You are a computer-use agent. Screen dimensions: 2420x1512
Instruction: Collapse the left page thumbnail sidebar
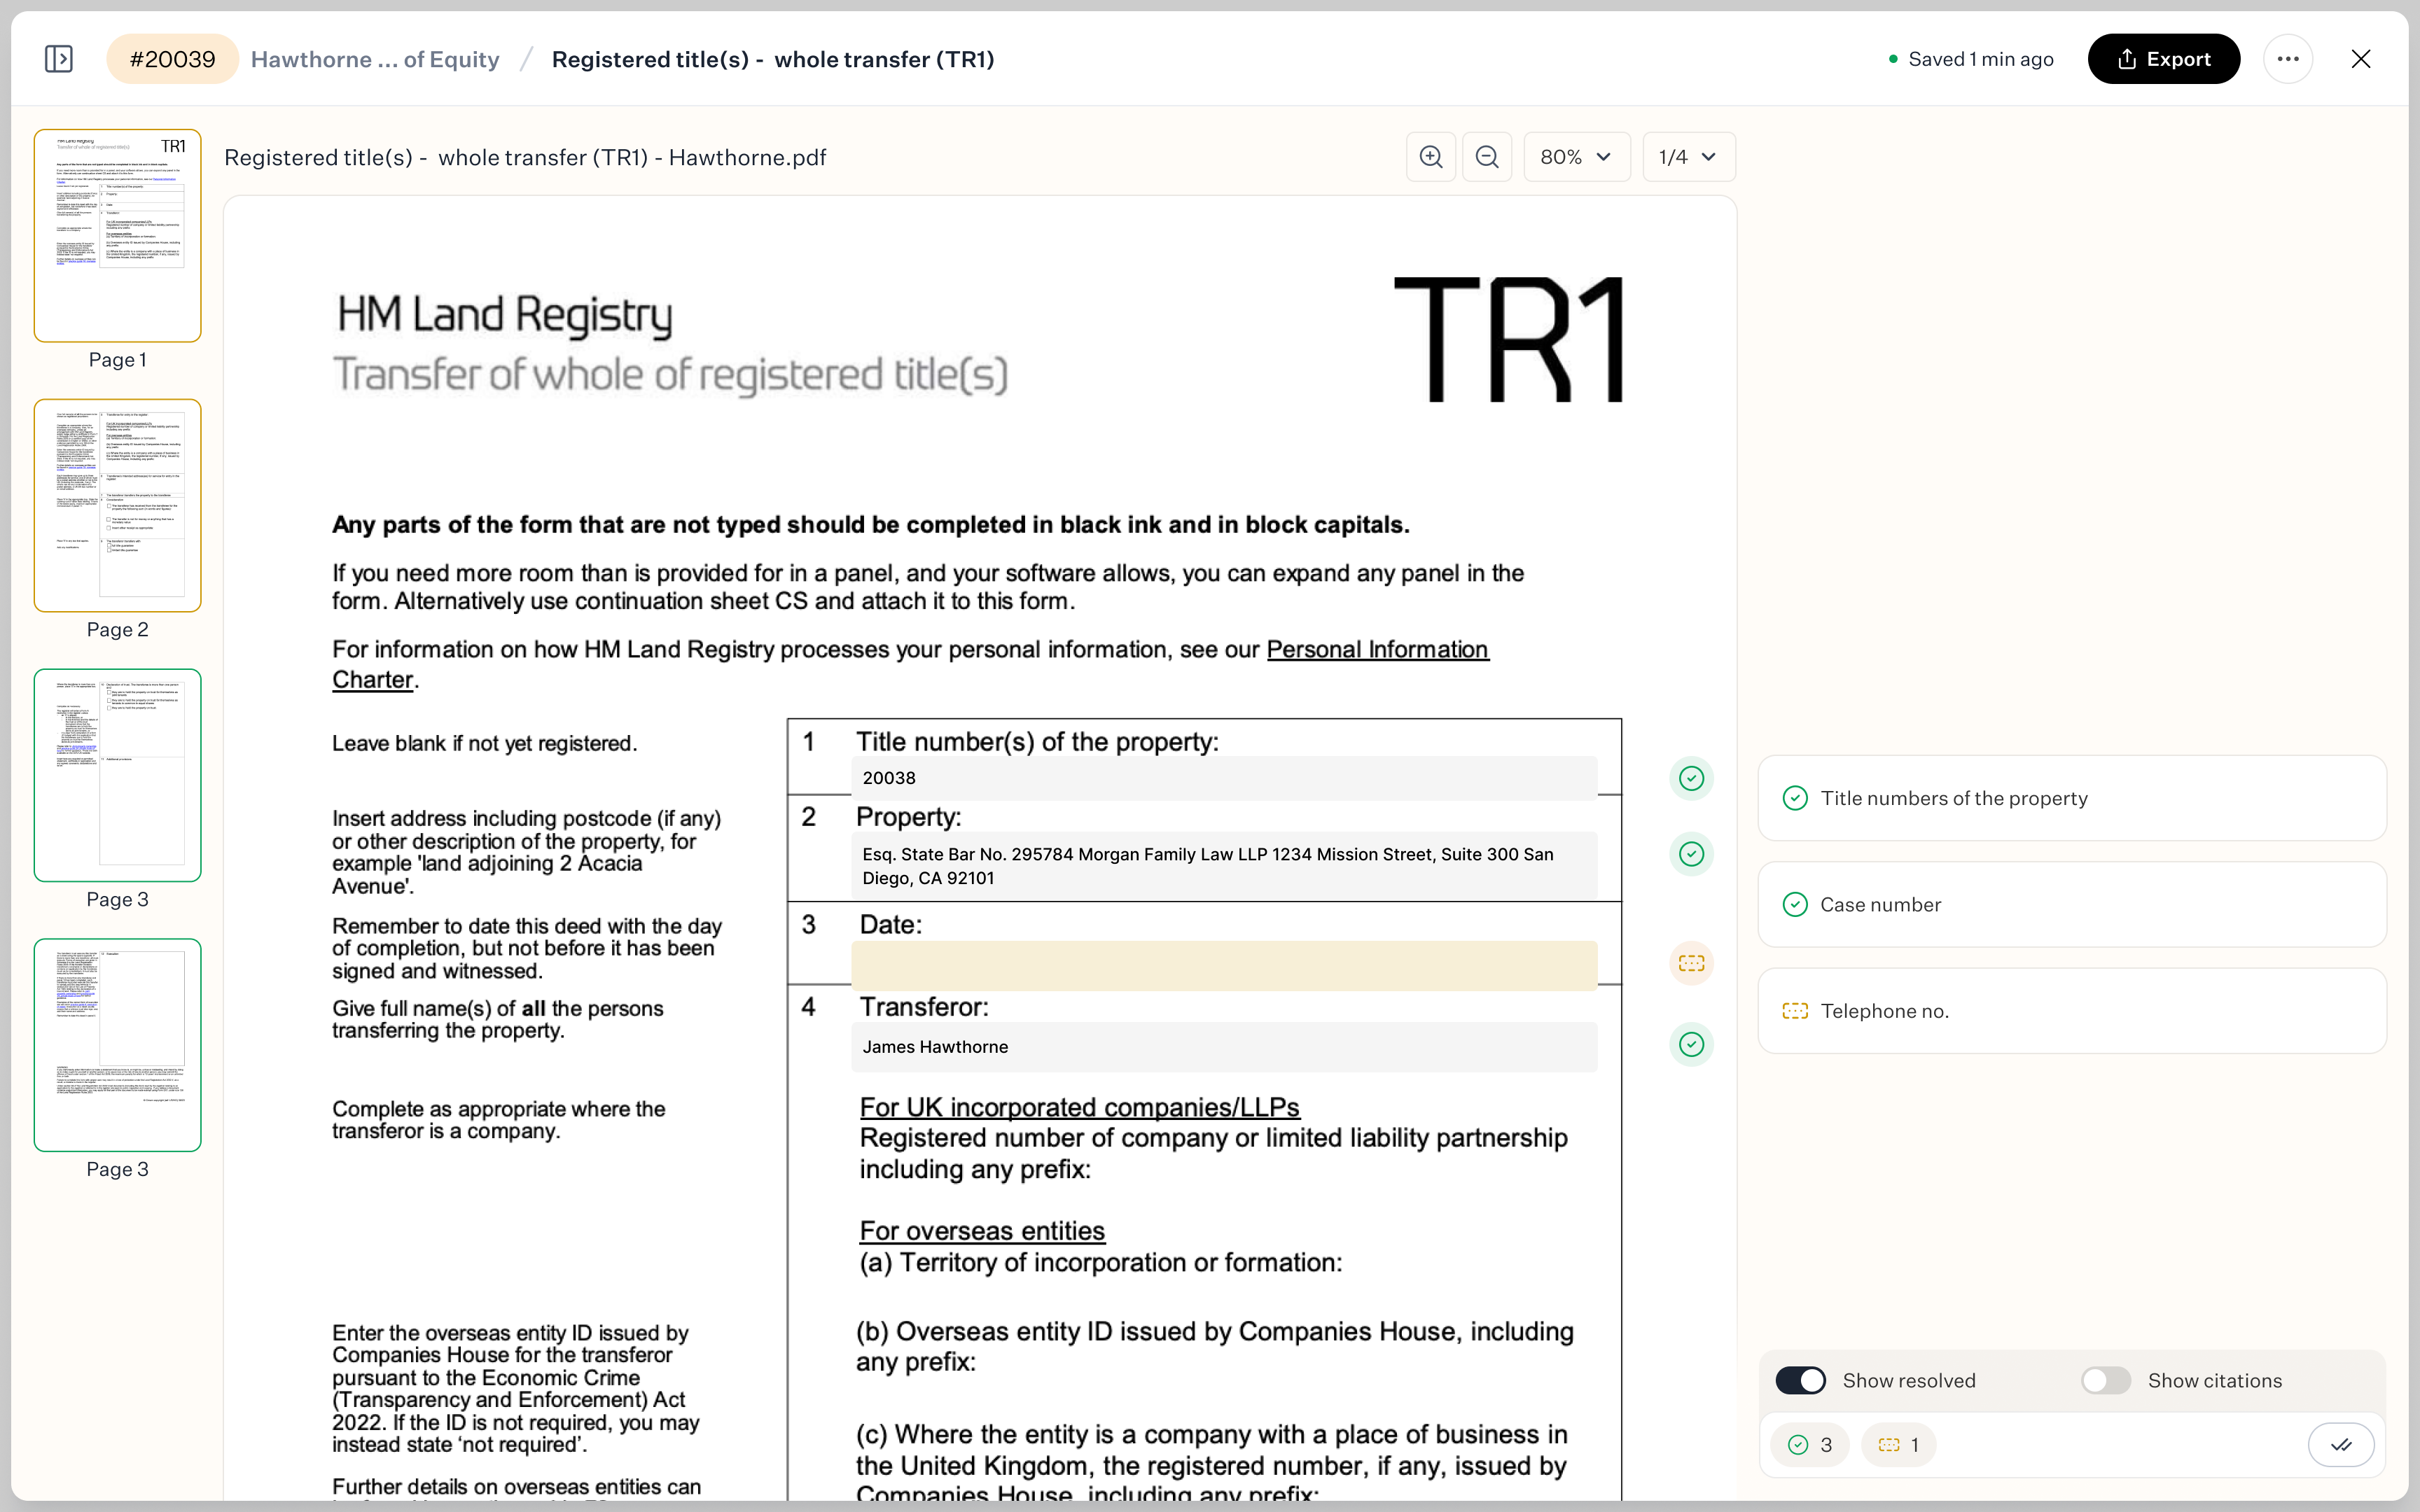(x=59, y=58)
